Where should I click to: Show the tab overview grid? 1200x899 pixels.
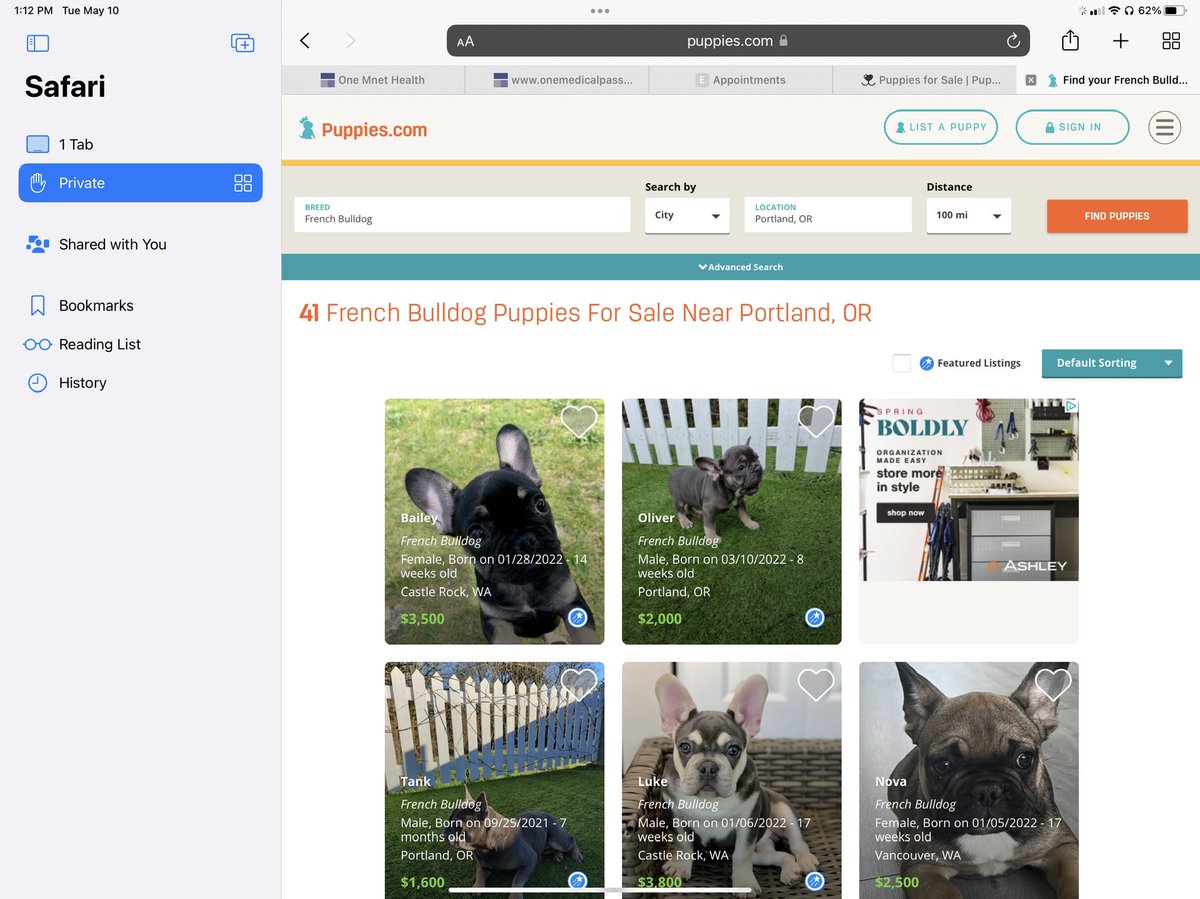tap(1171, 41)
